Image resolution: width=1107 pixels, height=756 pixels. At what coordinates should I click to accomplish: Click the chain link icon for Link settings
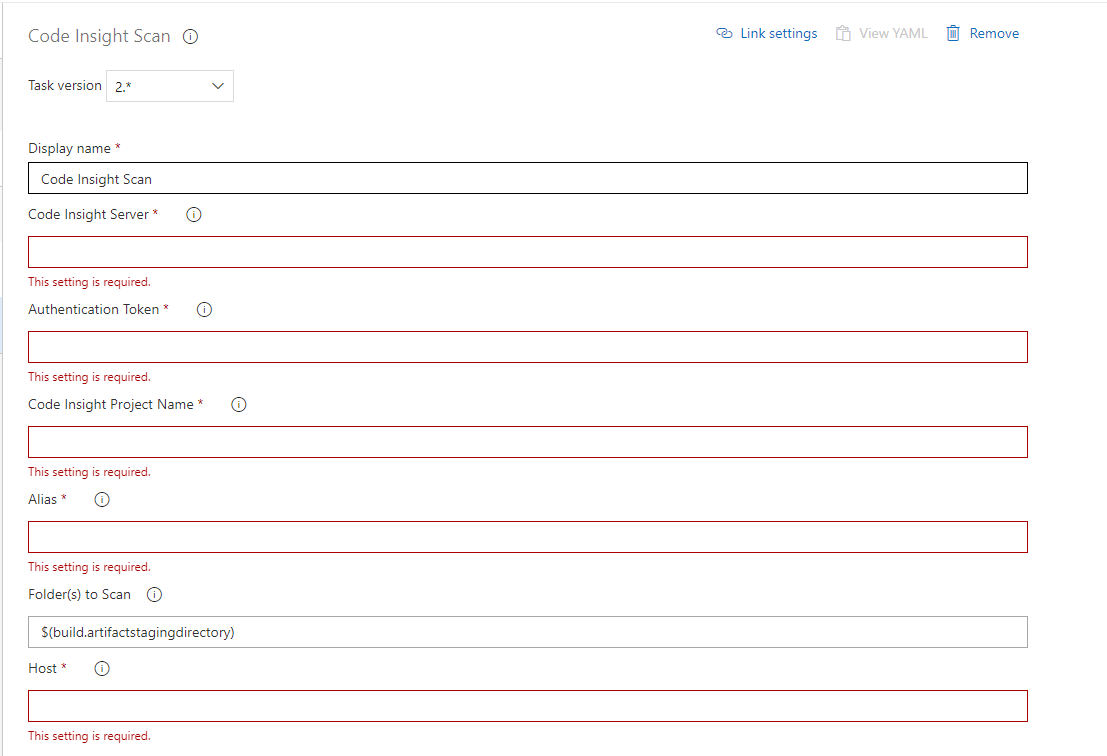[725, 34]
